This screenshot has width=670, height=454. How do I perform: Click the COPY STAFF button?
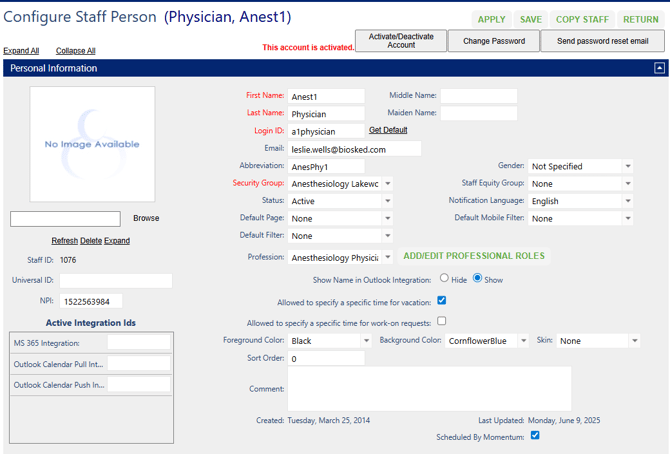coord(582,19)
